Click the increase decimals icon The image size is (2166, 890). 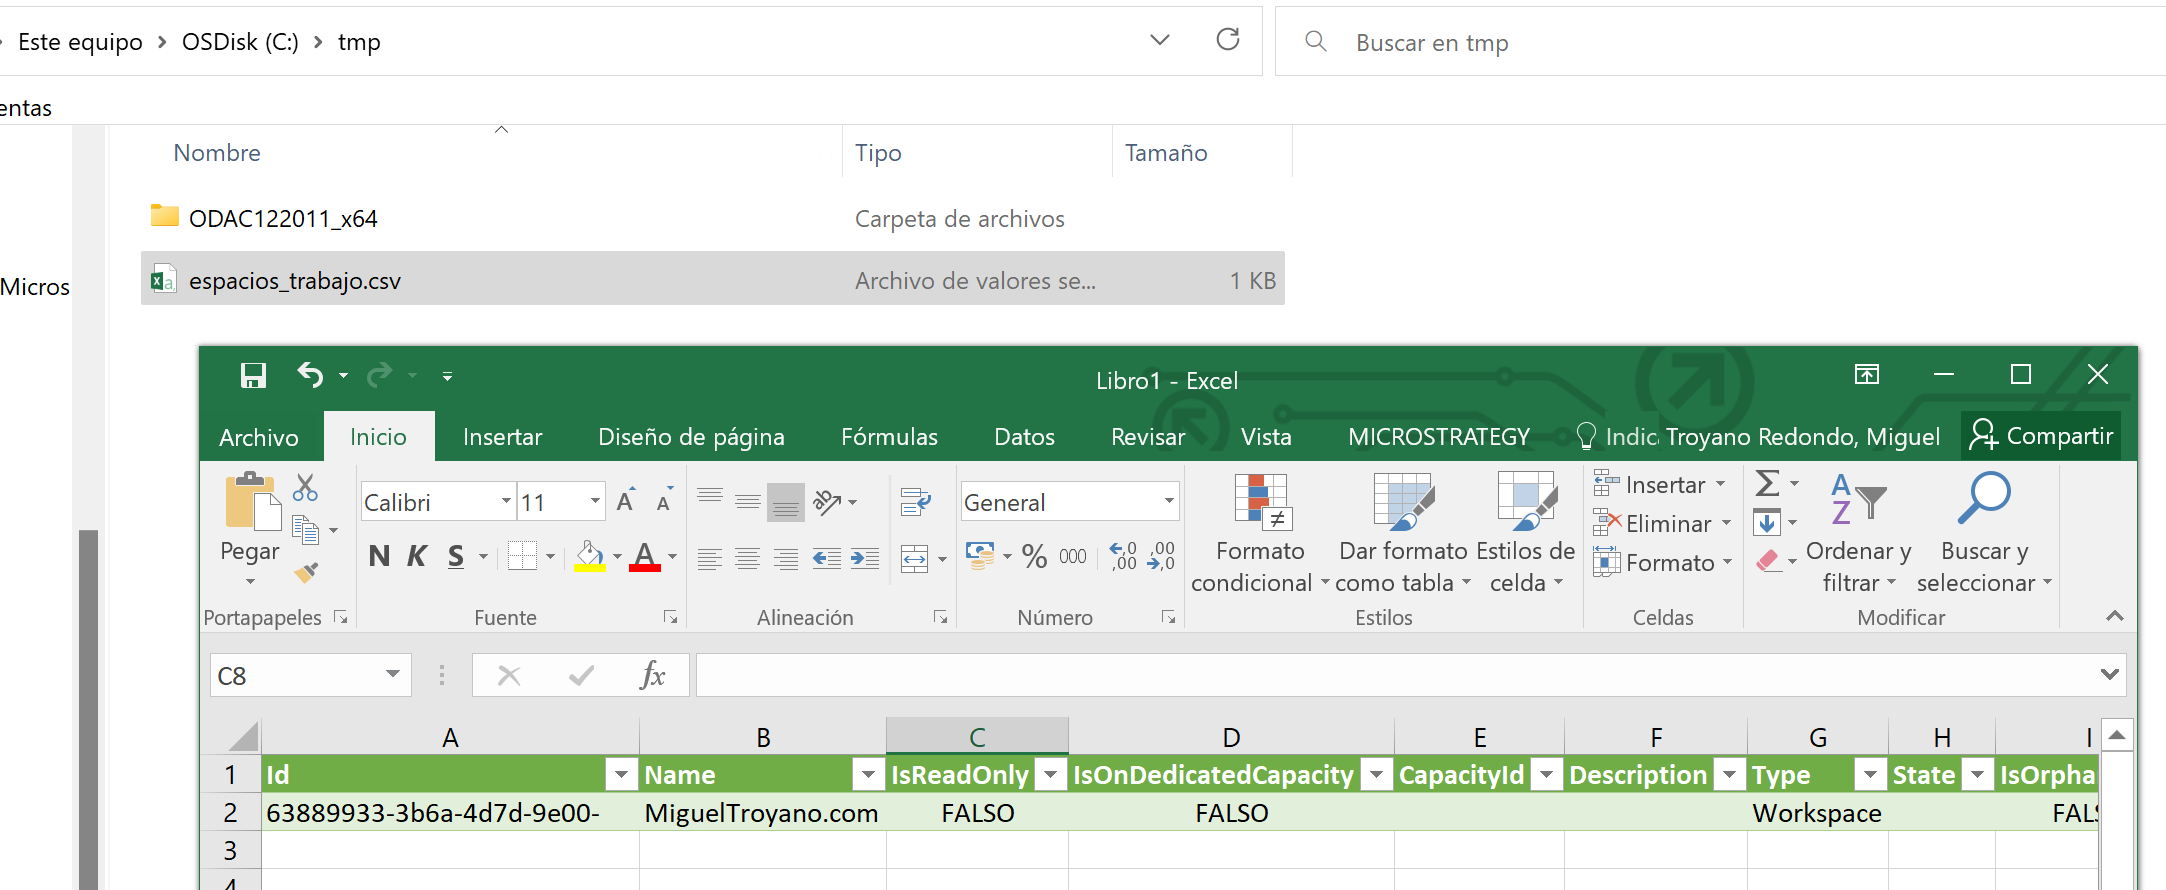click(x=1123, y=556)
